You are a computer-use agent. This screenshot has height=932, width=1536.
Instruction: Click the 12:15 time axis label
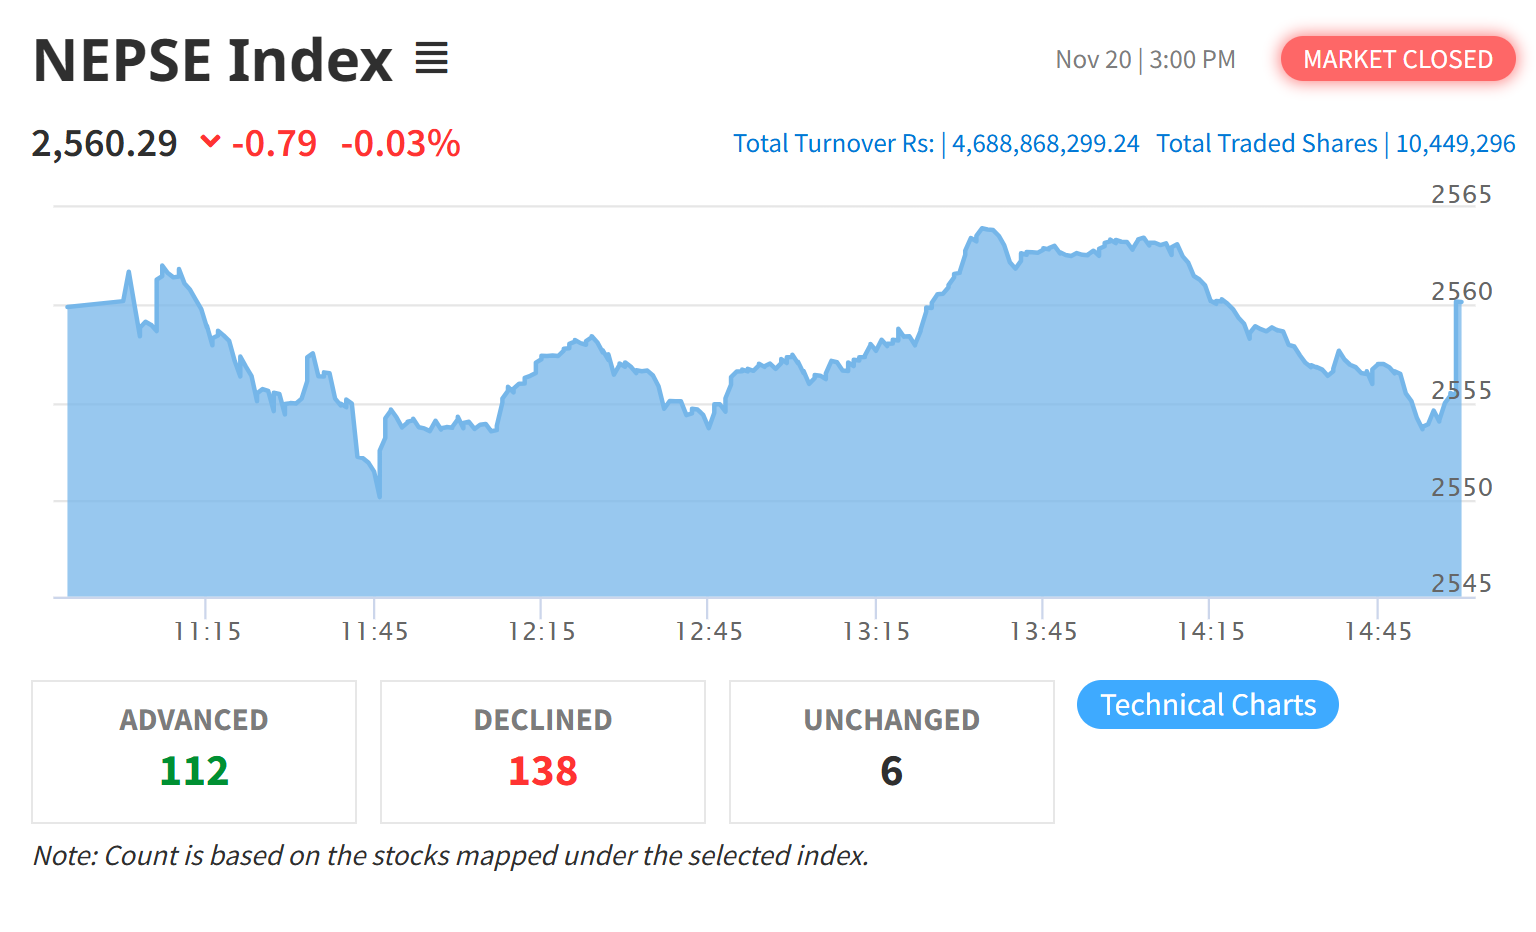(x=542, y=632)
